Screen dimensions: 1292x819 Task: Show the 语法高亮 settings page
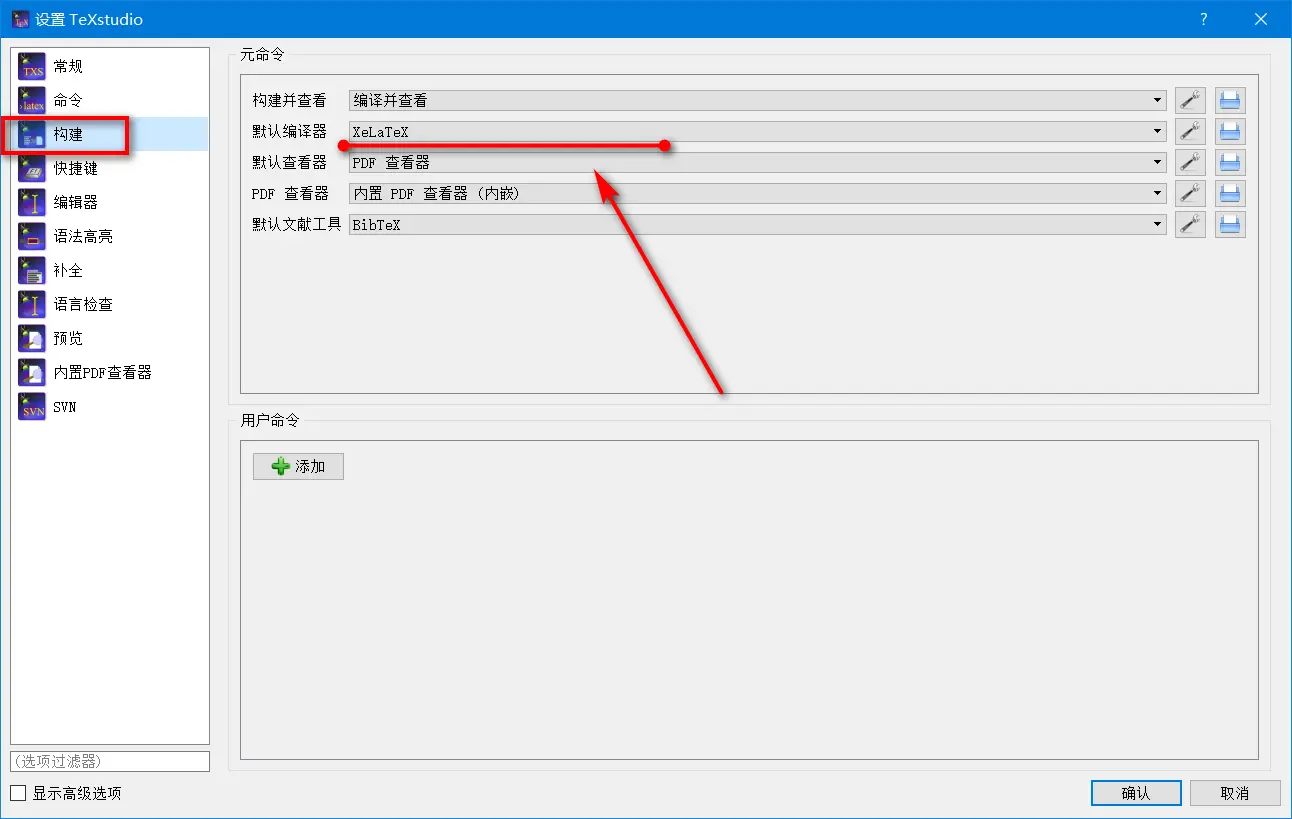pos(110,237)
